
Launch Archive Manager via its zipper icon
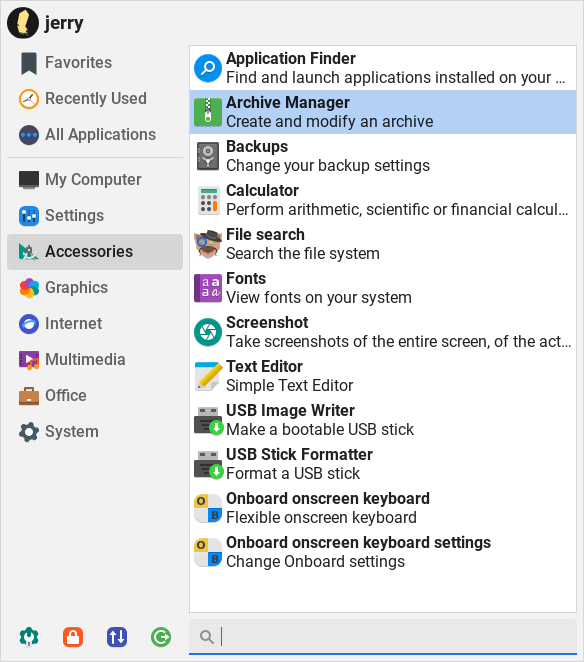click(208, 112)
